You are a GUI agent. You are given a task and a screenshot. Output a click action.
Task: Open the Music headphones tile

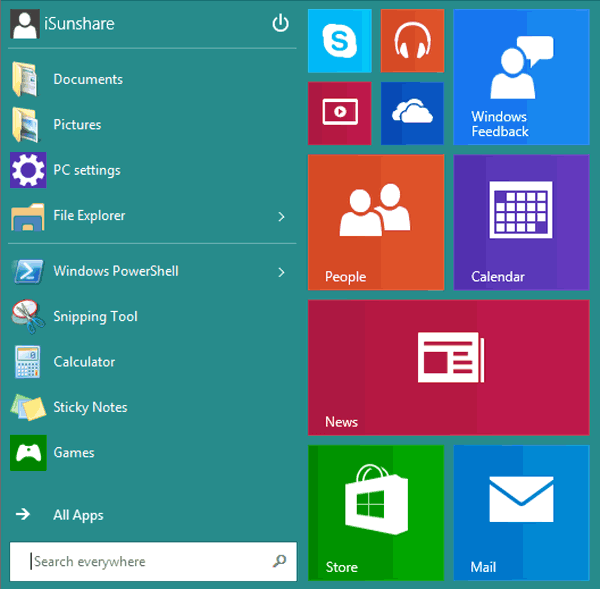click(x=412, y=41)
